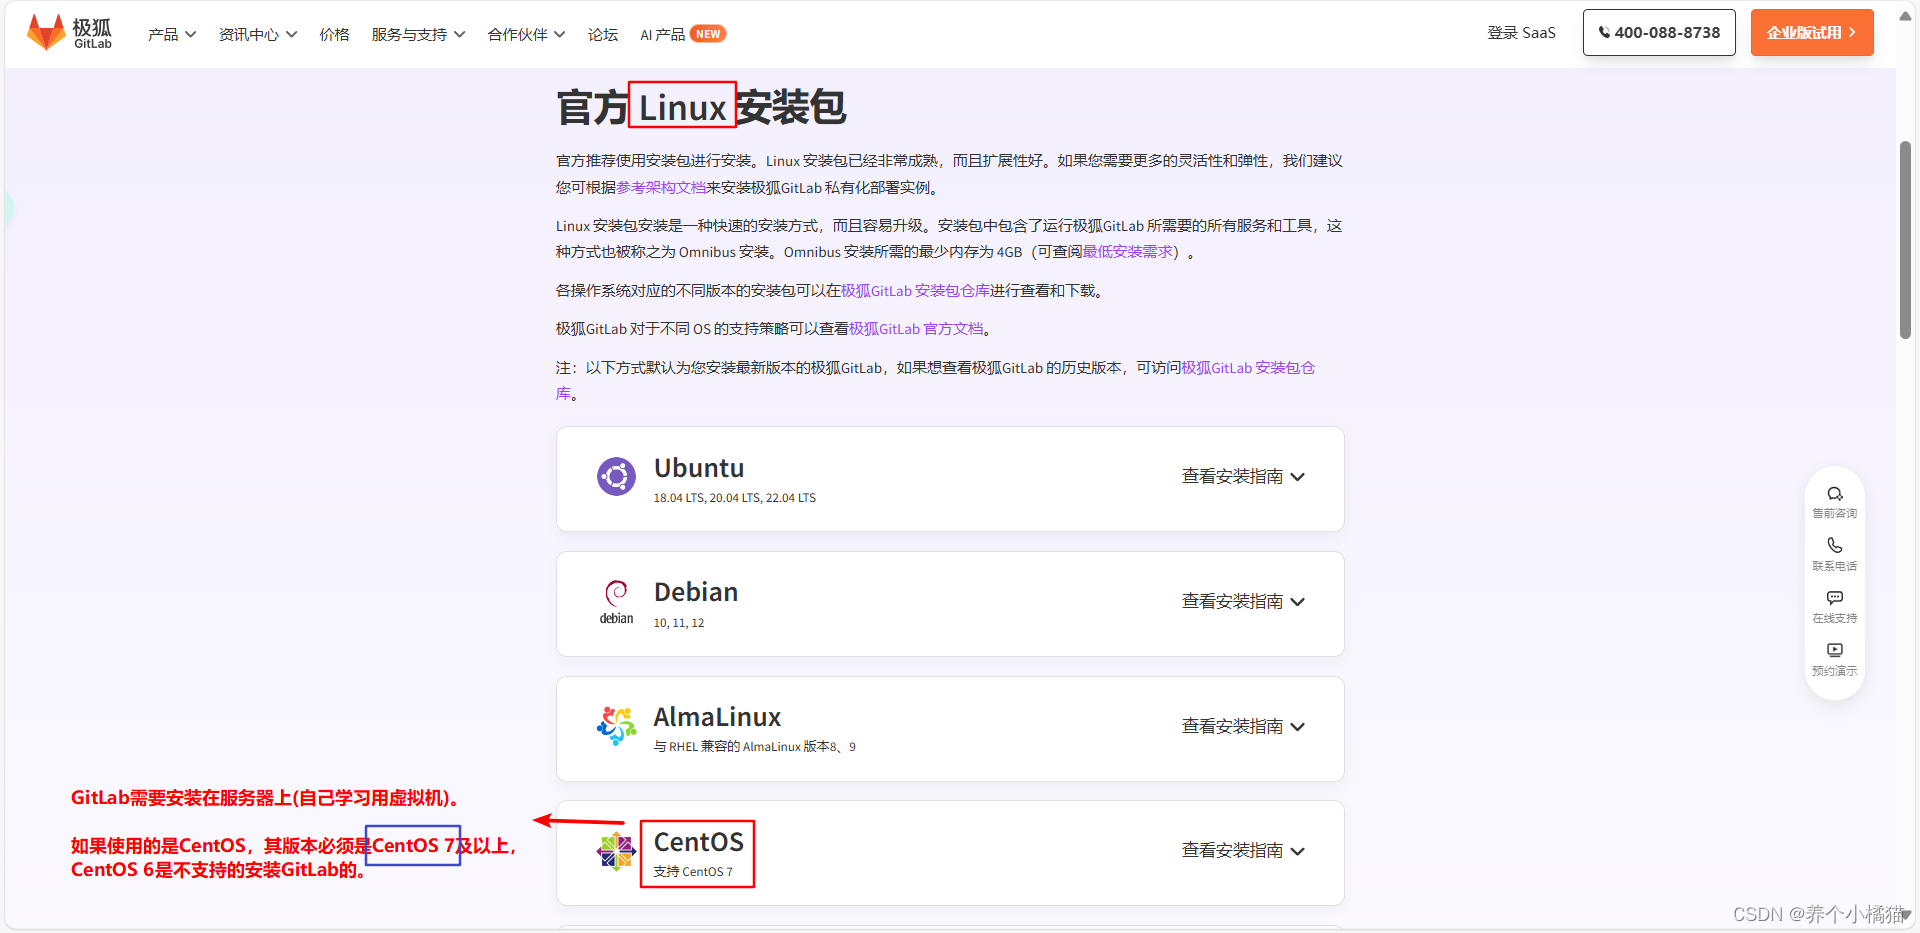The image size is (1920, 933).
Task: Click the '支持 CentOS 7' text
Action: 693,872
